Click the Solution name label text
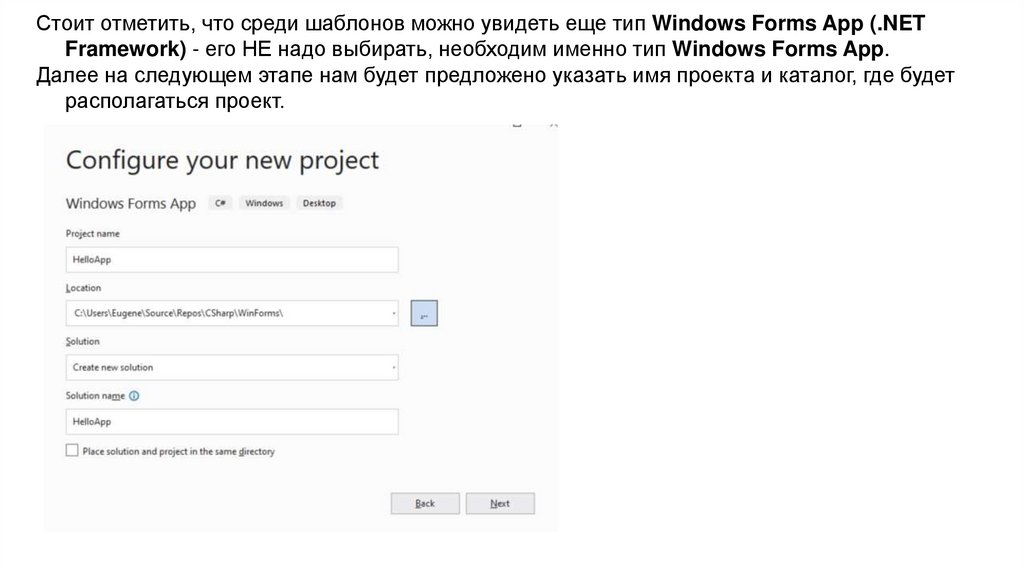Image resolution: width=1024 pixels, height=574 pixels. point(96,396)
